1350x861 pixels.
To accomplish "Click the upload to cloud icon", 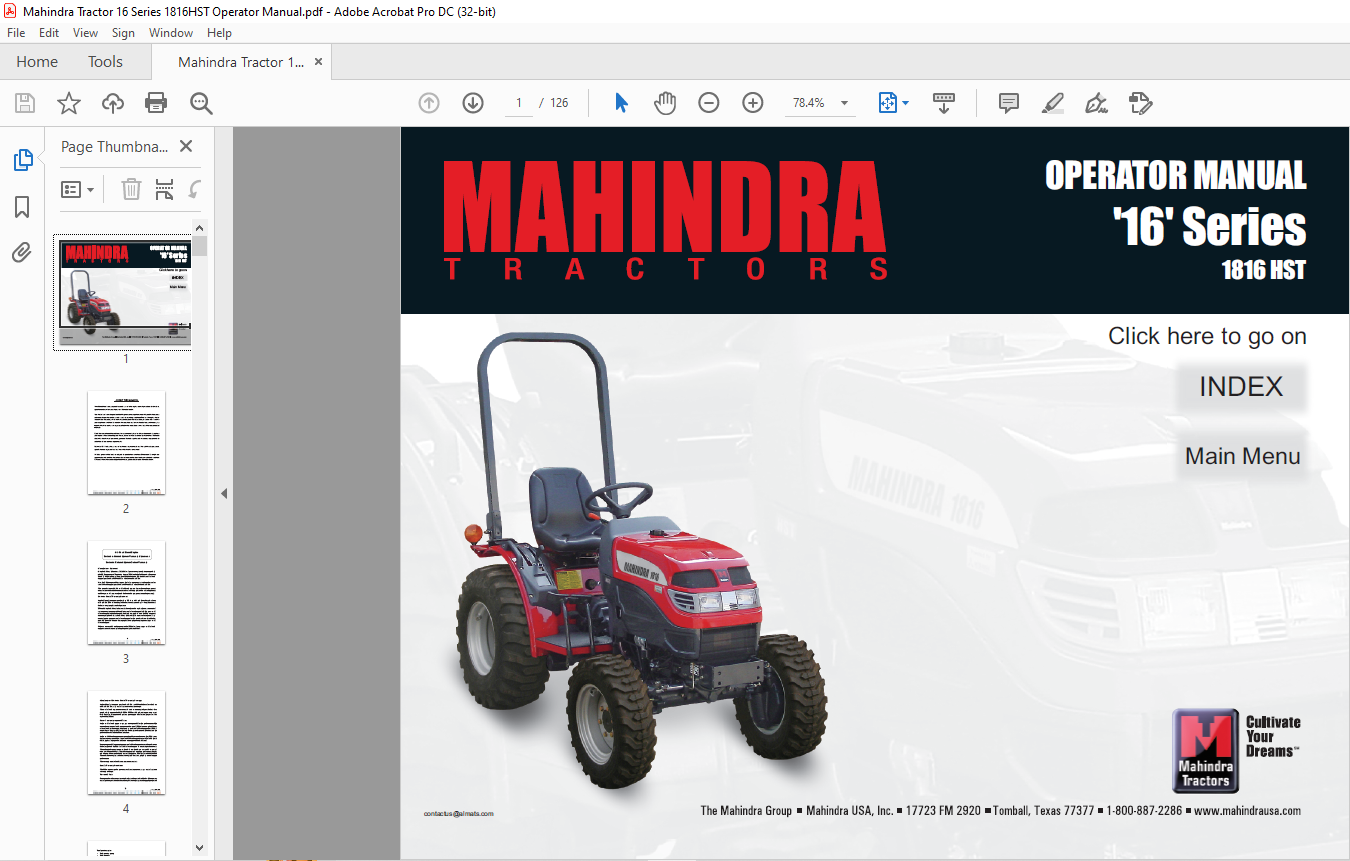I will click(x=113, y=103).
